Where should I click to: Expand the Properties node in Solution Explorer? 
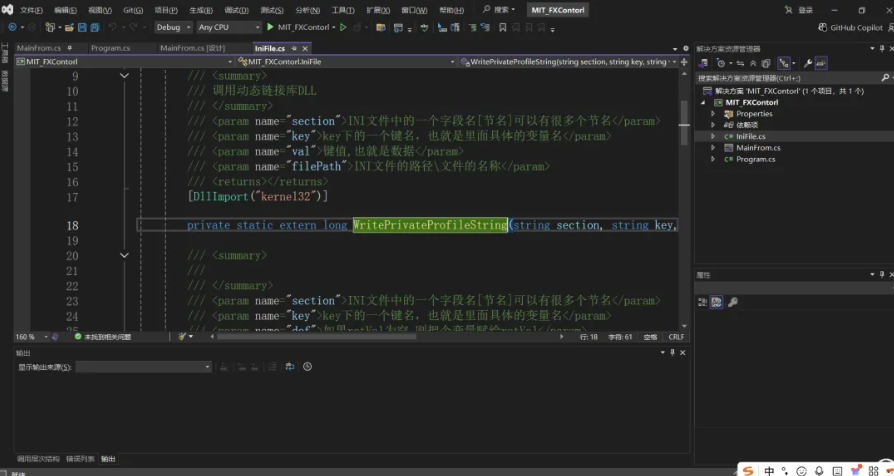pos(713,113)
